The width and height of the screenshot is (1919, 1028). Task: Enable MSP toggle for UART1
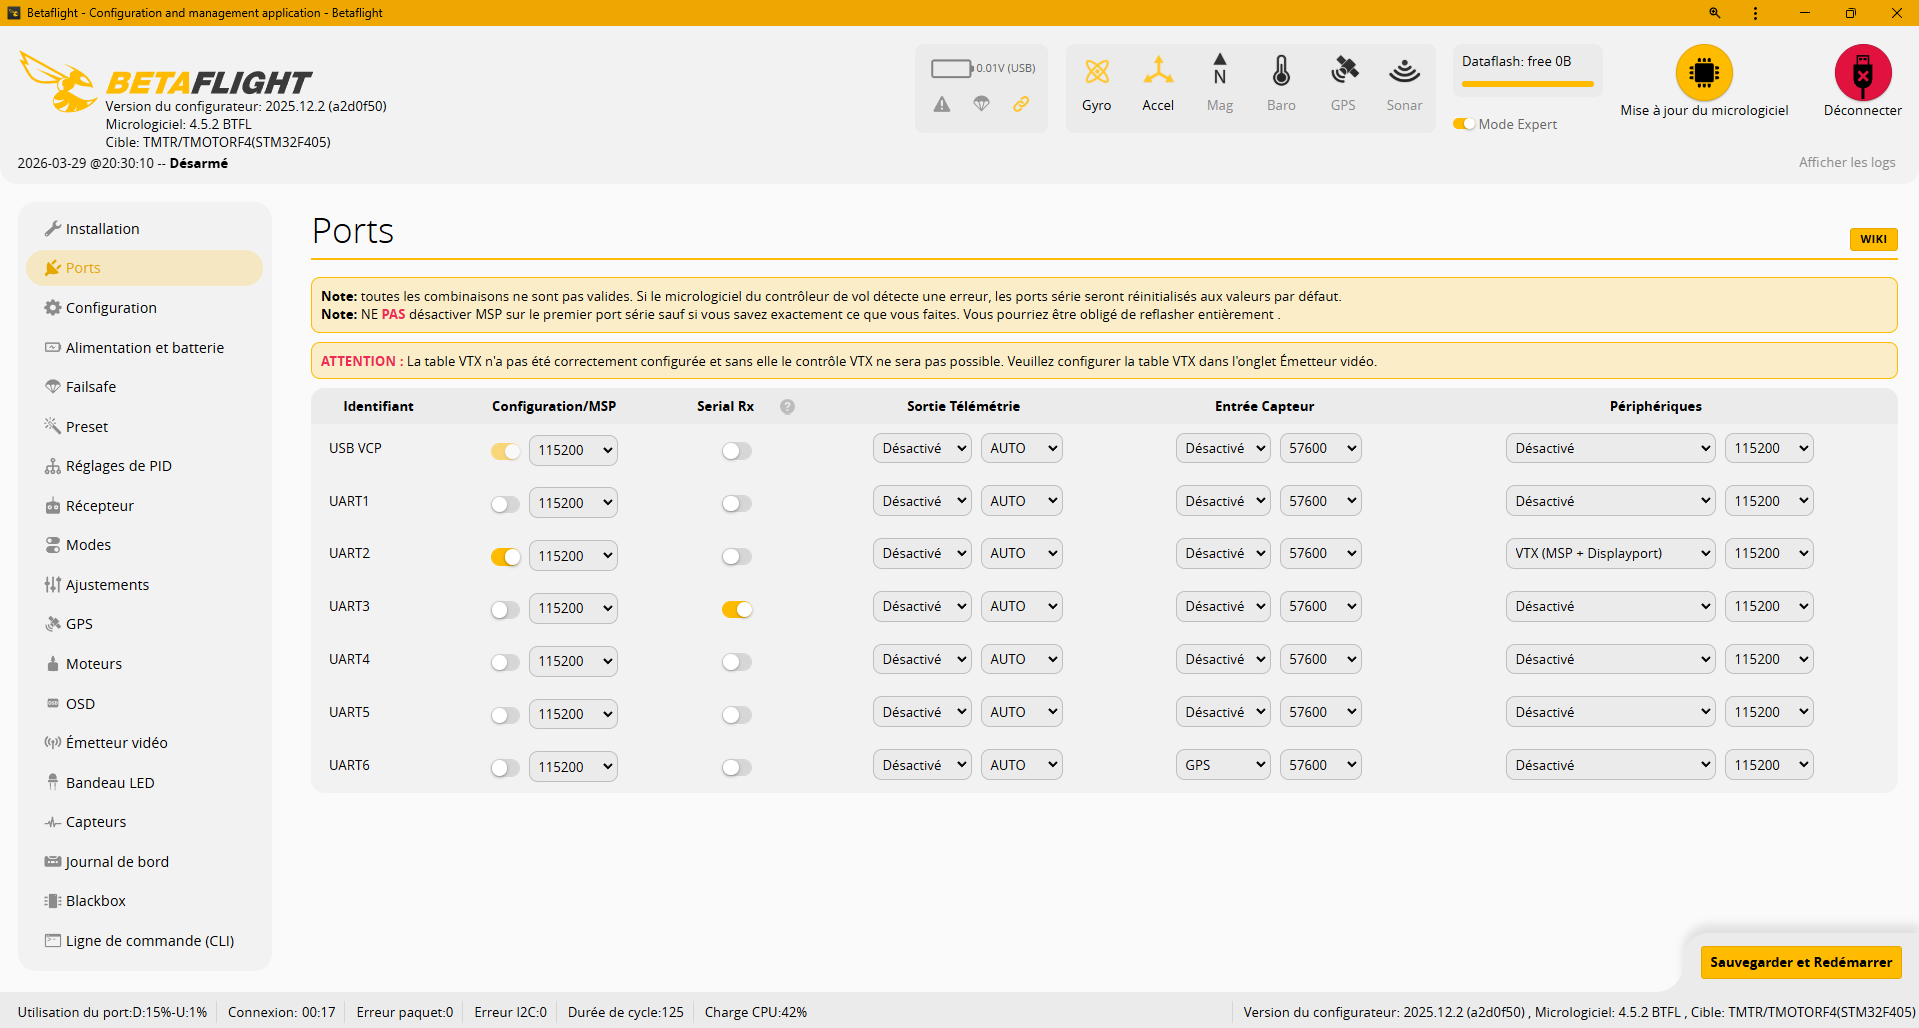click(x=505, y=504)
